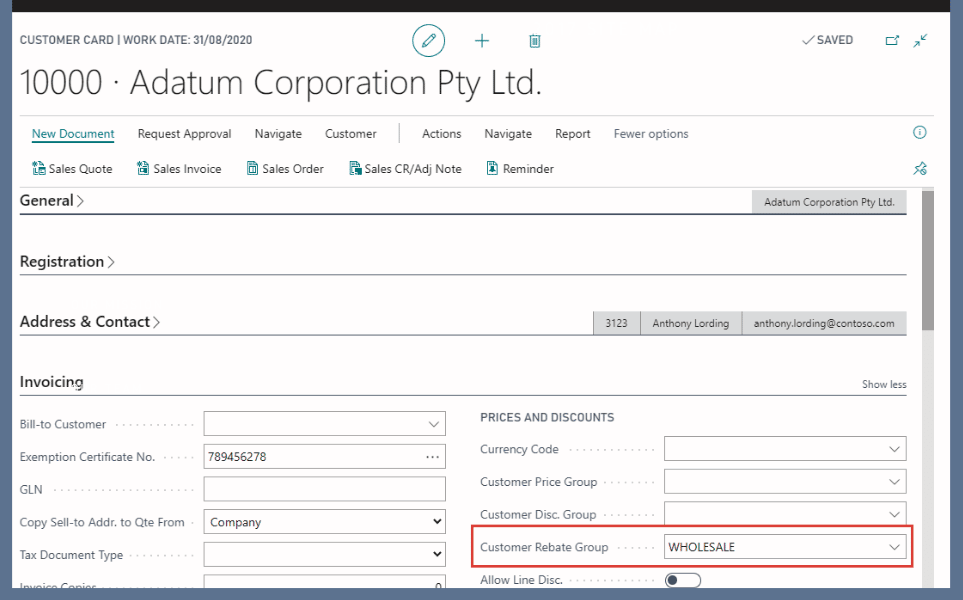Create a new Sales Quote
This screenshot has width=963, height=600.
pos(72,169)
